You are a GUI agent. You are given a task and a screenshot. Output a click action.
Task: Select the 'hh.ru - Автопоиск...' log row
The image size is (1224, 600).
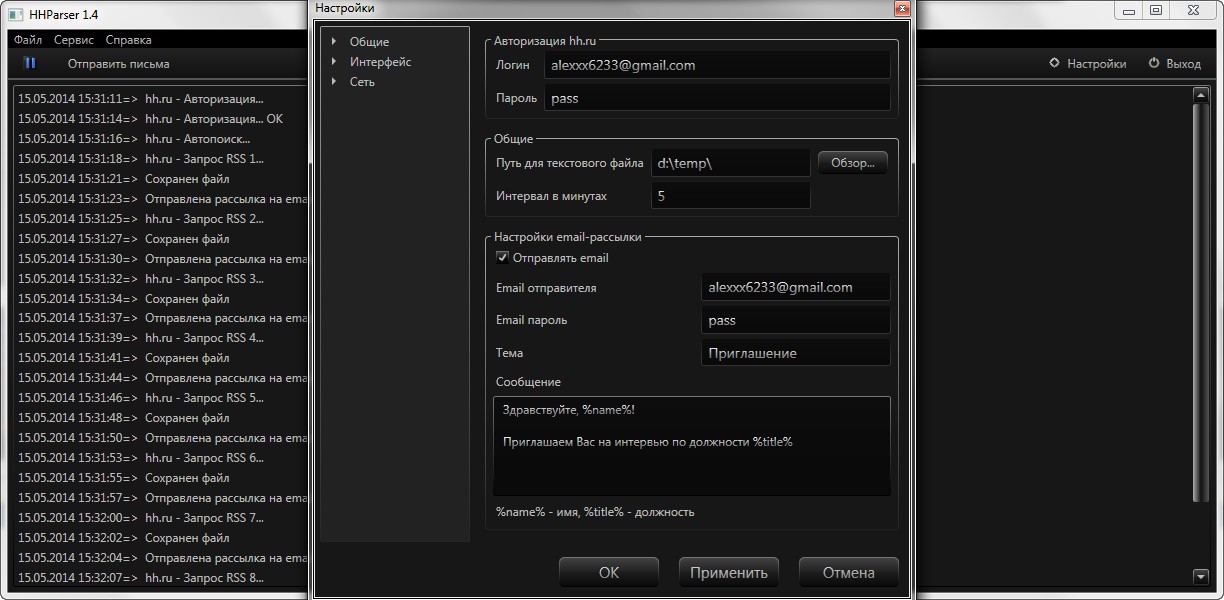[x=134, y=139]
